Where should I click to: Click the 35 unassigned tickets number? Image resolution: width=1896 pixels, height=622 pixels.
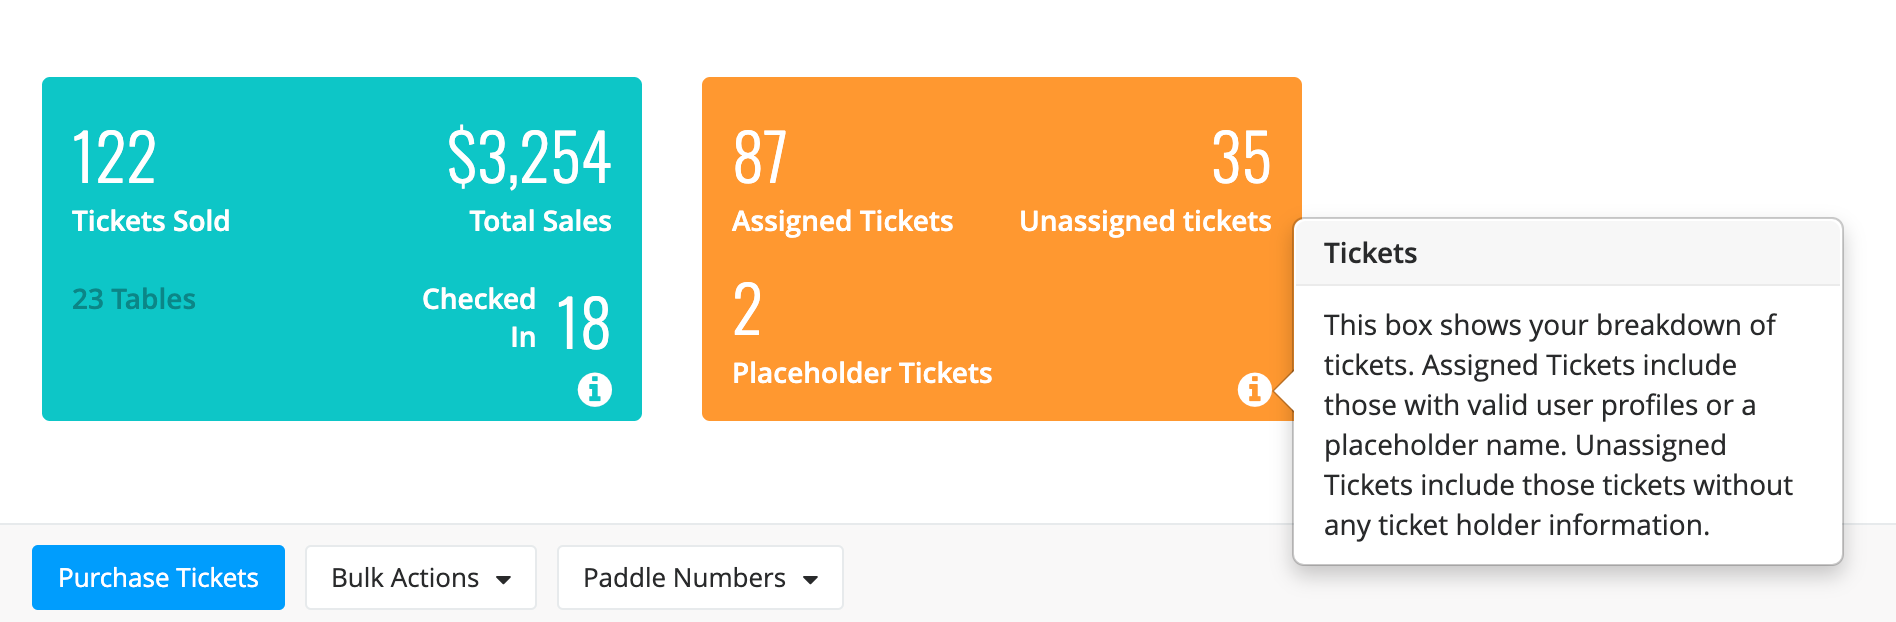click(1241, 158)
